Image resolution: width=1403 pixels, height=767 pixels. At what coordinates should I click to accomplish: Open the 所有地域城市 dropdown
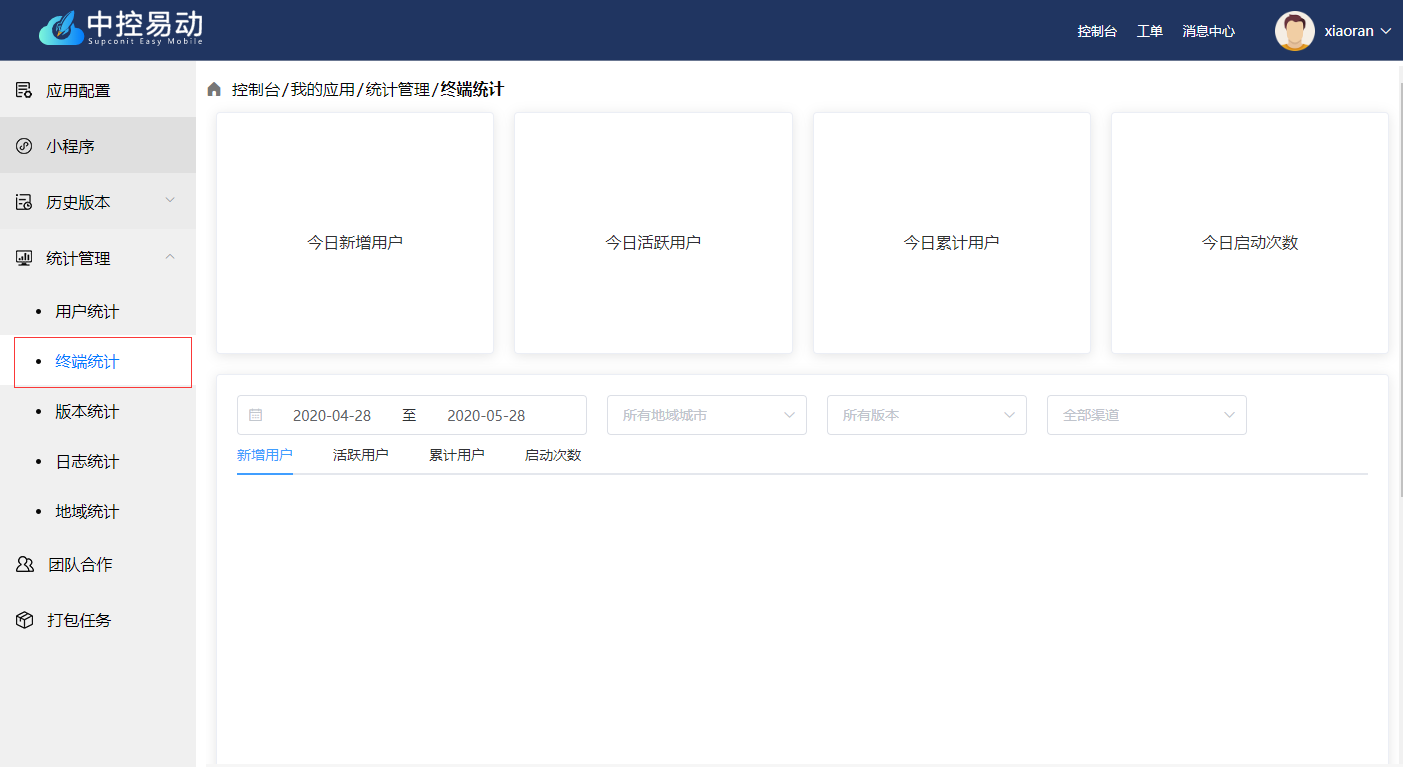pos(707,415)
